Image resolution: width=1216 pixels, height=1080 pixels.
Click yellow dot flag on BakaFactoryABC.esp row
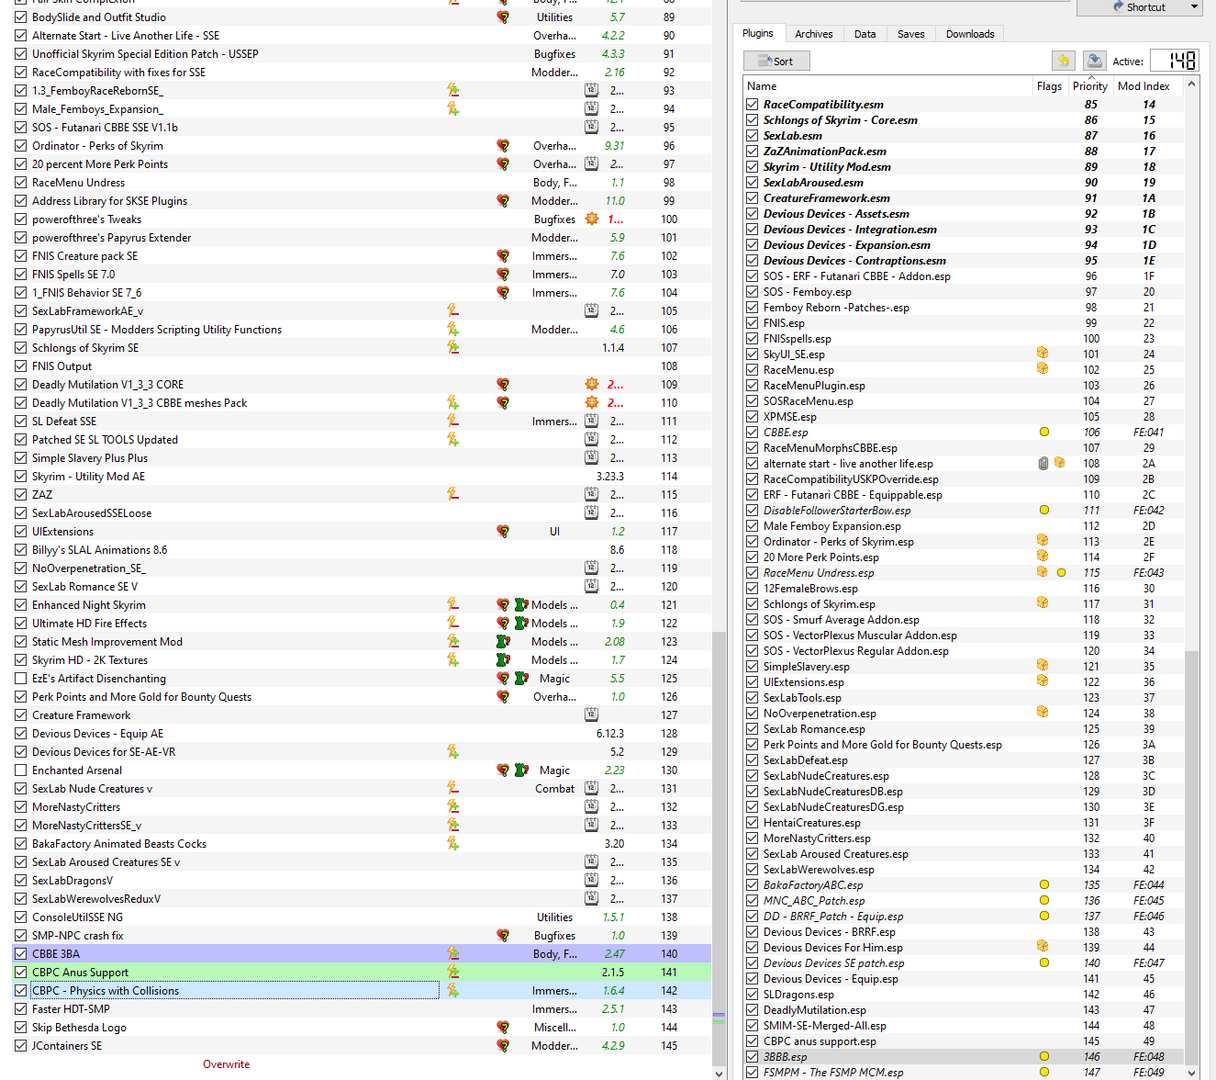1044,885
